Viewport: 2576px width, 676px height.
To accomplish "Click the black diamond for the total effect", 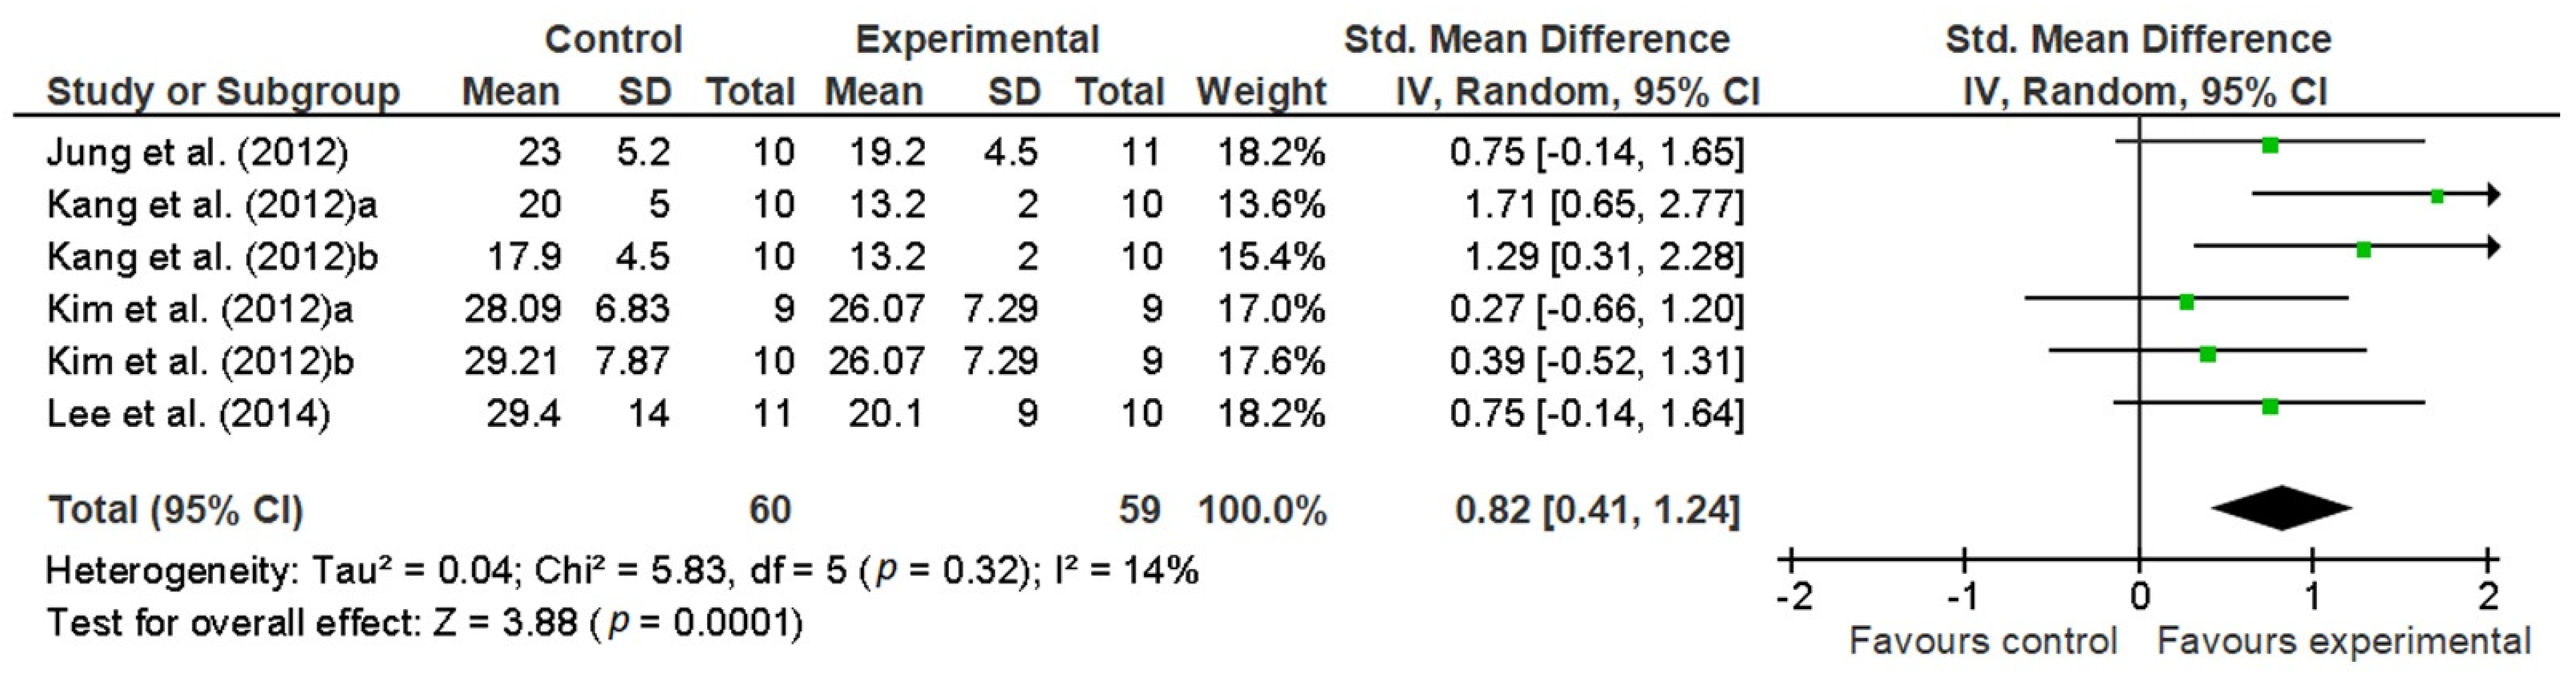I will coord(2281,508).
